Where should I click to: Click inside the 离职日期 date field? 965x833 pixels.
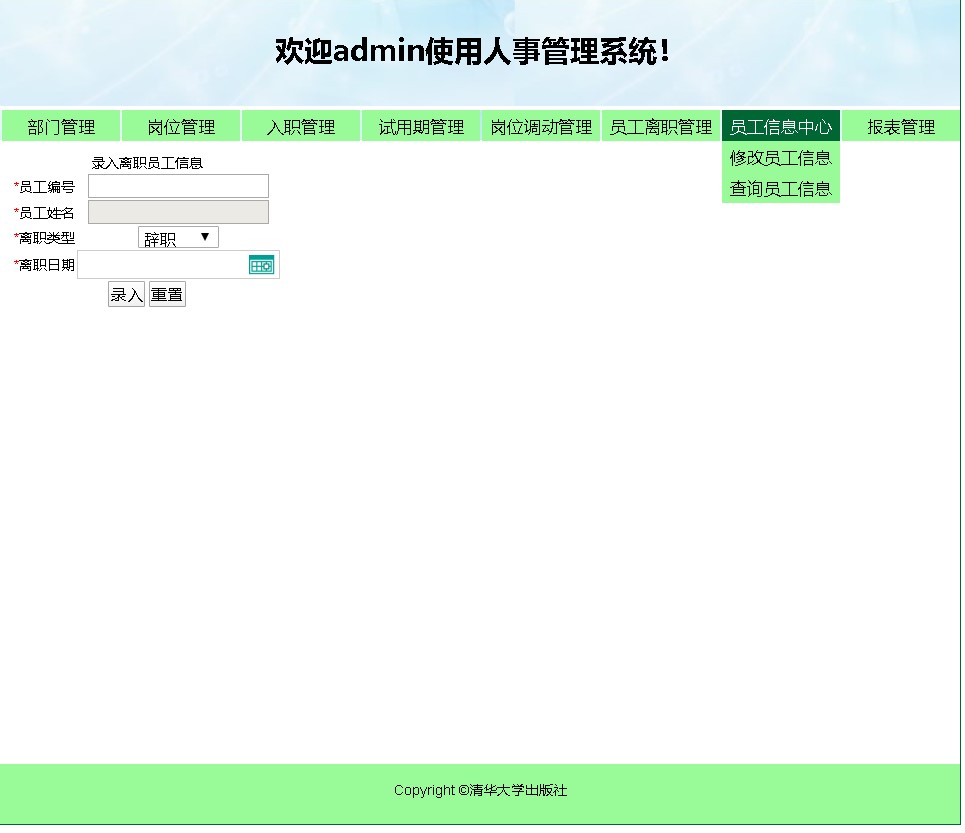[x=162, y=265]
